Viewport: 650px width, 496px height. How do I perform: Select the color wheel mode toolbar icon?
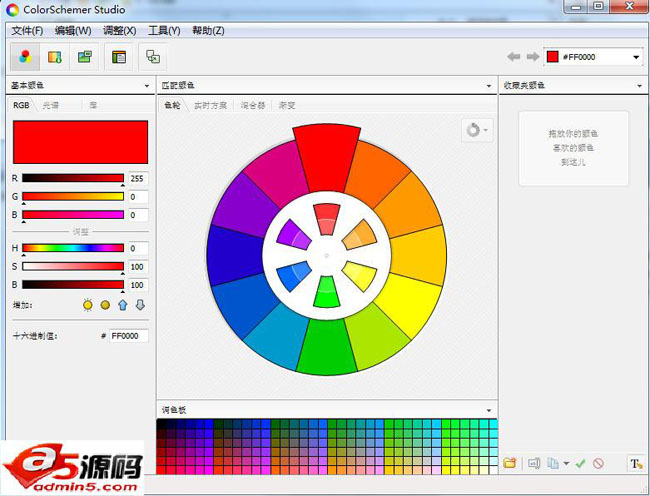pos(25,57)
